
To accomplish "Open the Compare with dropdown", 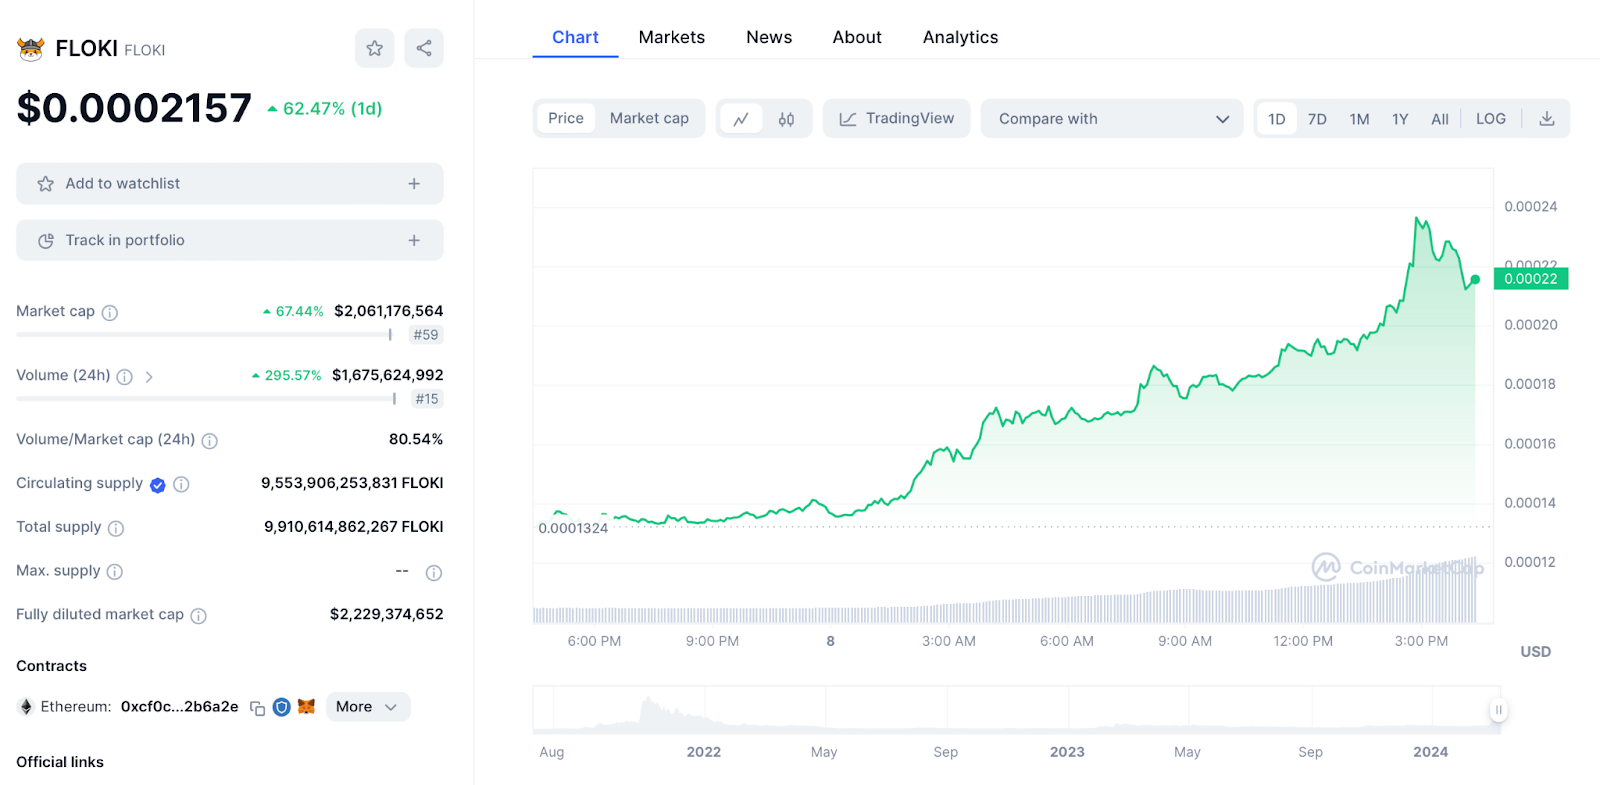I will (1112, 119).
